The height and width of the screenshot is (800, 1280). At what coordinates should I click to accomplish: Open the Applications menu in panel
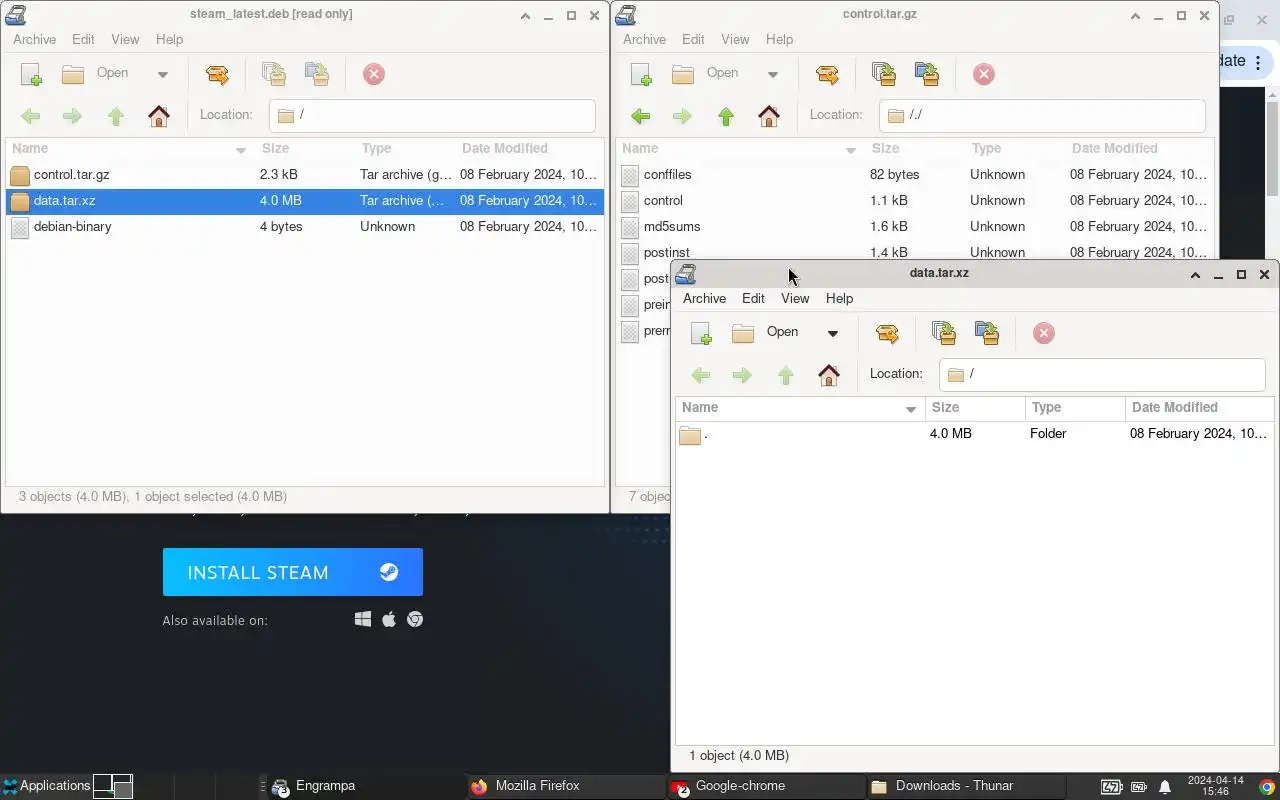[x=46, y=786]
